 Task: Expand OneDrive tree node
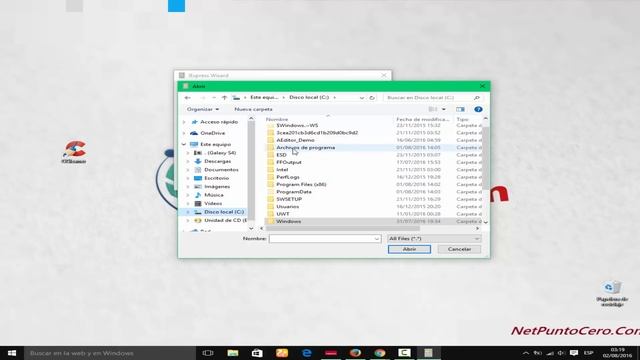pos(184,133)
